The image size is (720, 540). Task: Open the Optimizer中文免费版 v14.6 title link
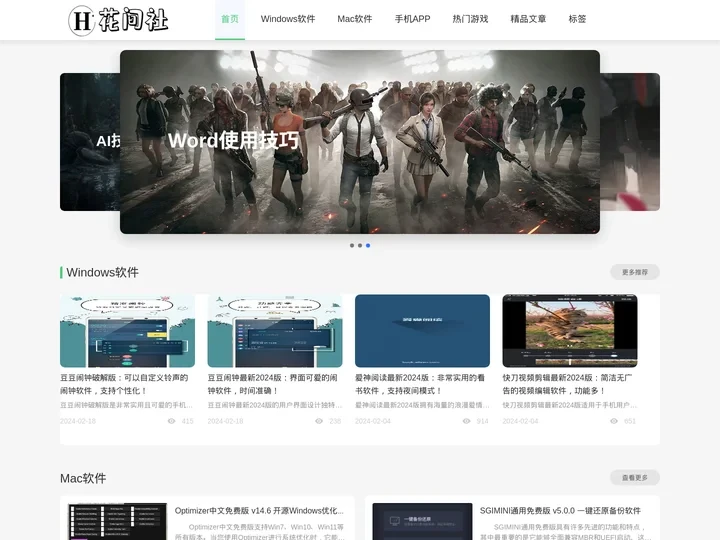point(259,511)
